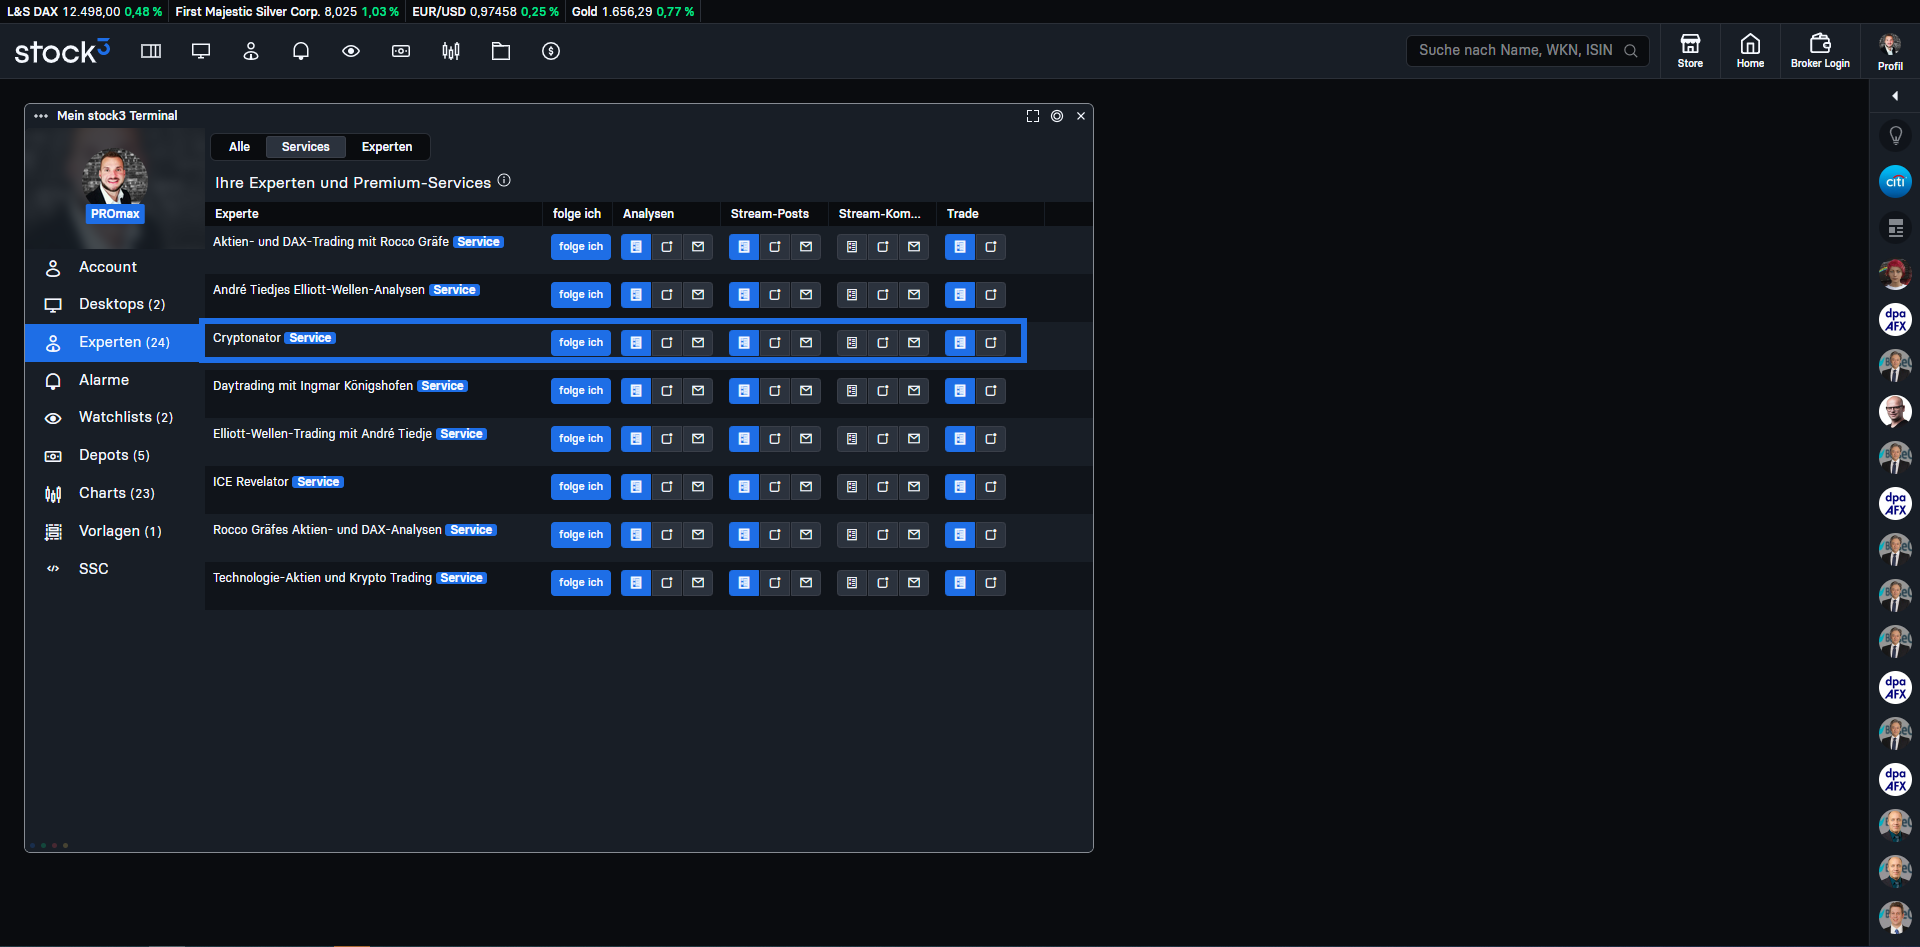Open the terminal window settings gear
The width and height of the screenshot is (1920, 947).
tap(1057, 116)
